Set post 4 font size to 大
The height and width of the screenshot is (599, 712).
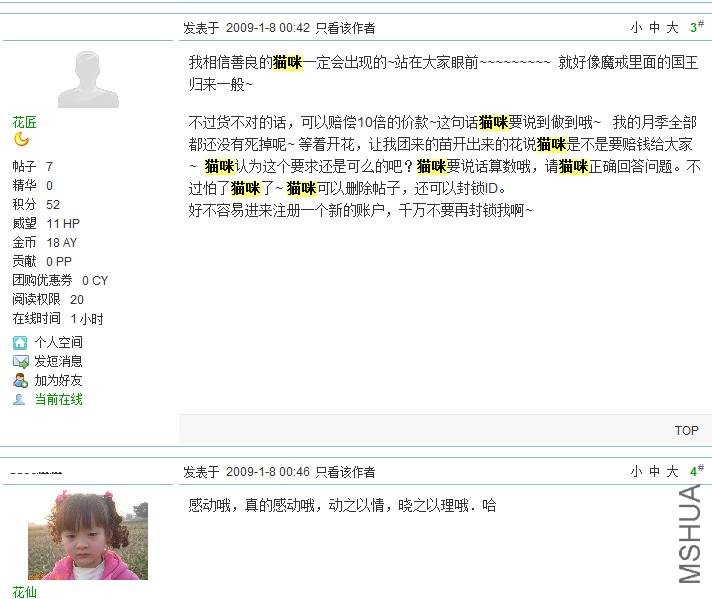coord(672,472)
